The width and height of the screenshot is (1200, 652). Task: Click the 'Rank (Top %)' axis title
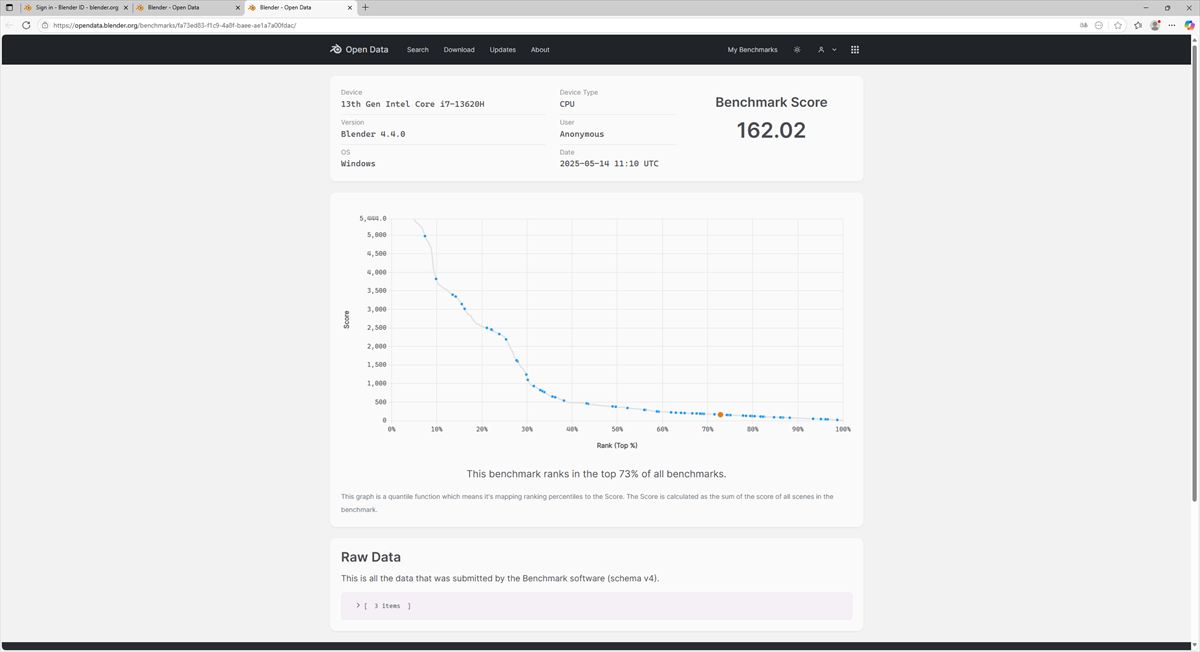[x=617, y=445]
